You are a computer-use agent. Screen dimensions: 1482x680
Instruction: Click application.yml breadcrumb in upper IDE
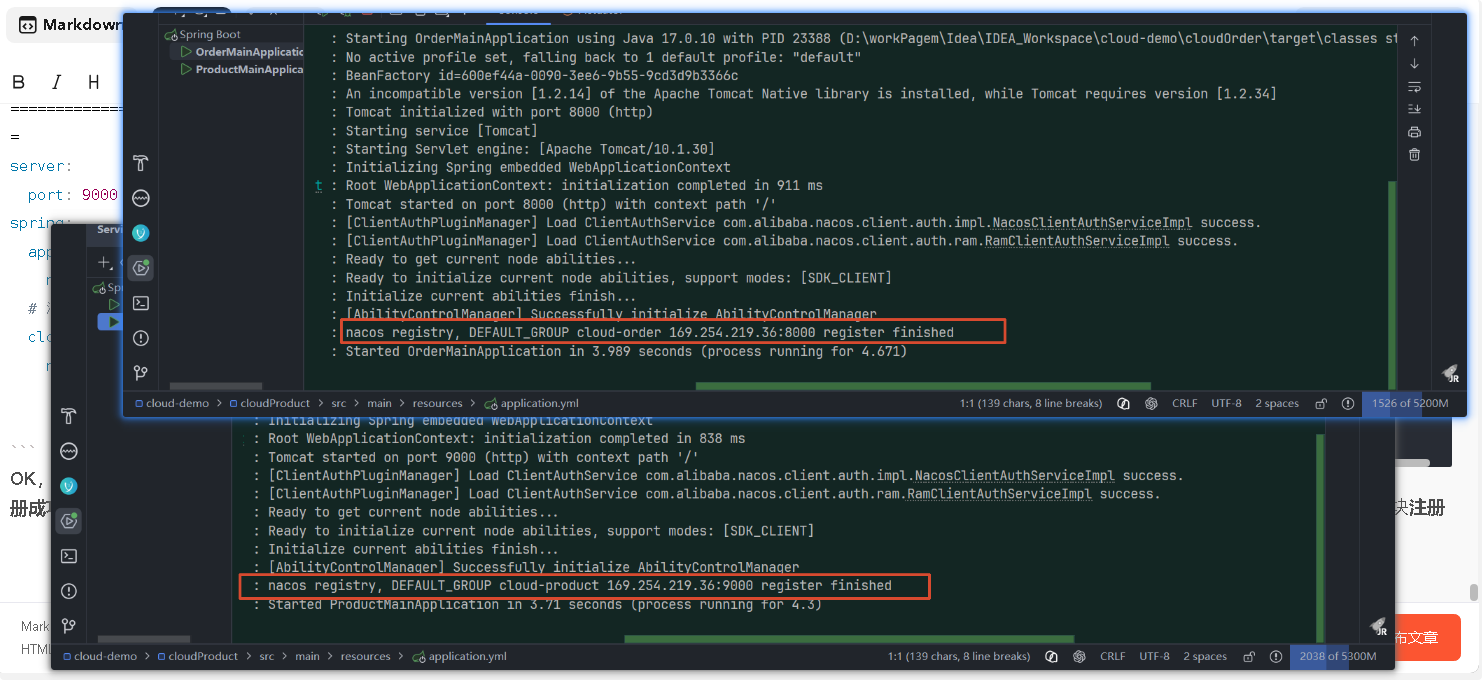(531, 404)
